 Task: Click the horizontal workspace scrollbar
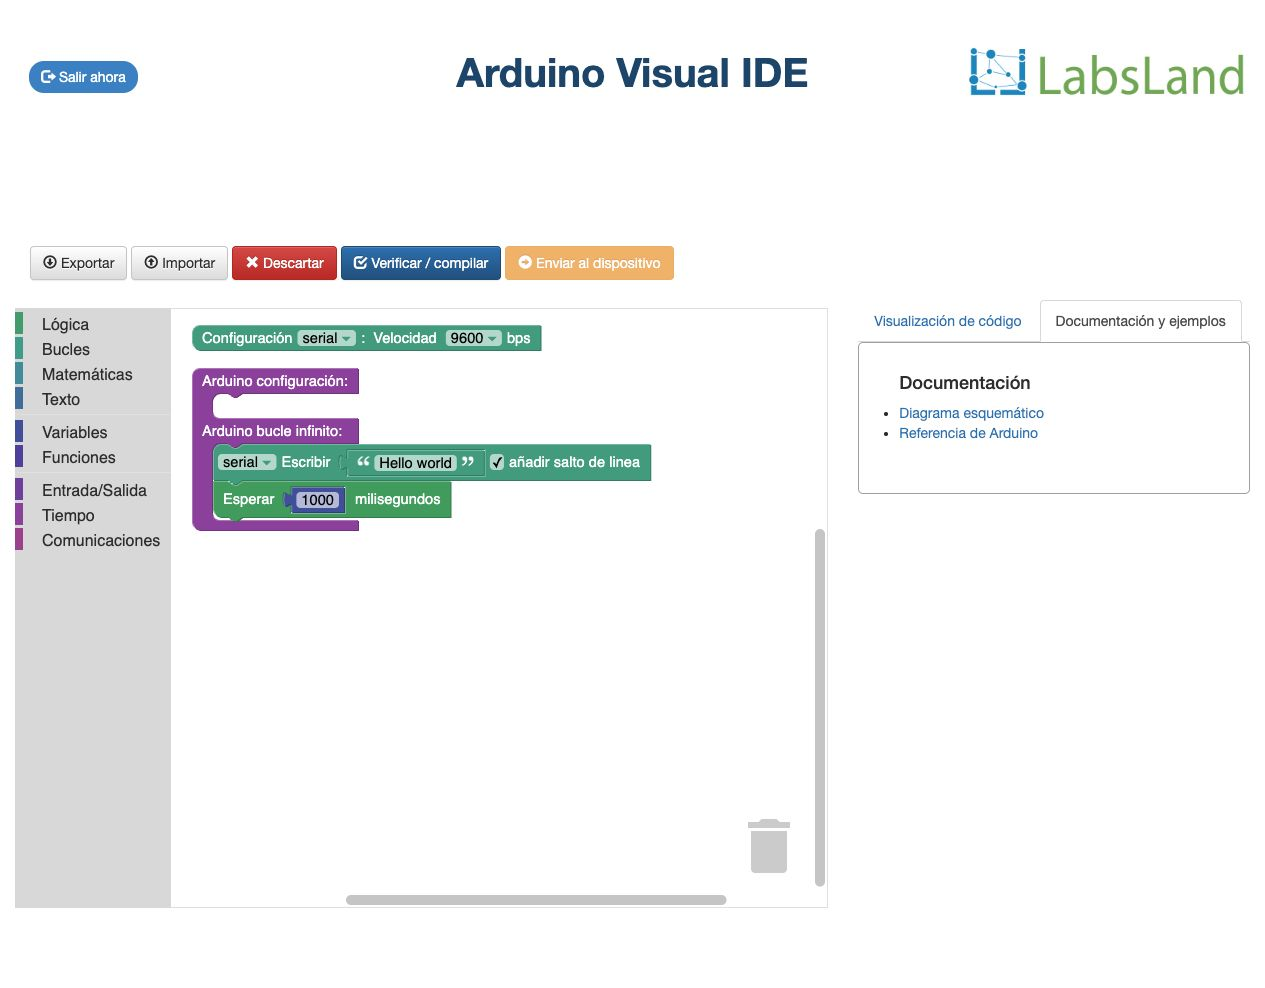[x=536, y=900]
